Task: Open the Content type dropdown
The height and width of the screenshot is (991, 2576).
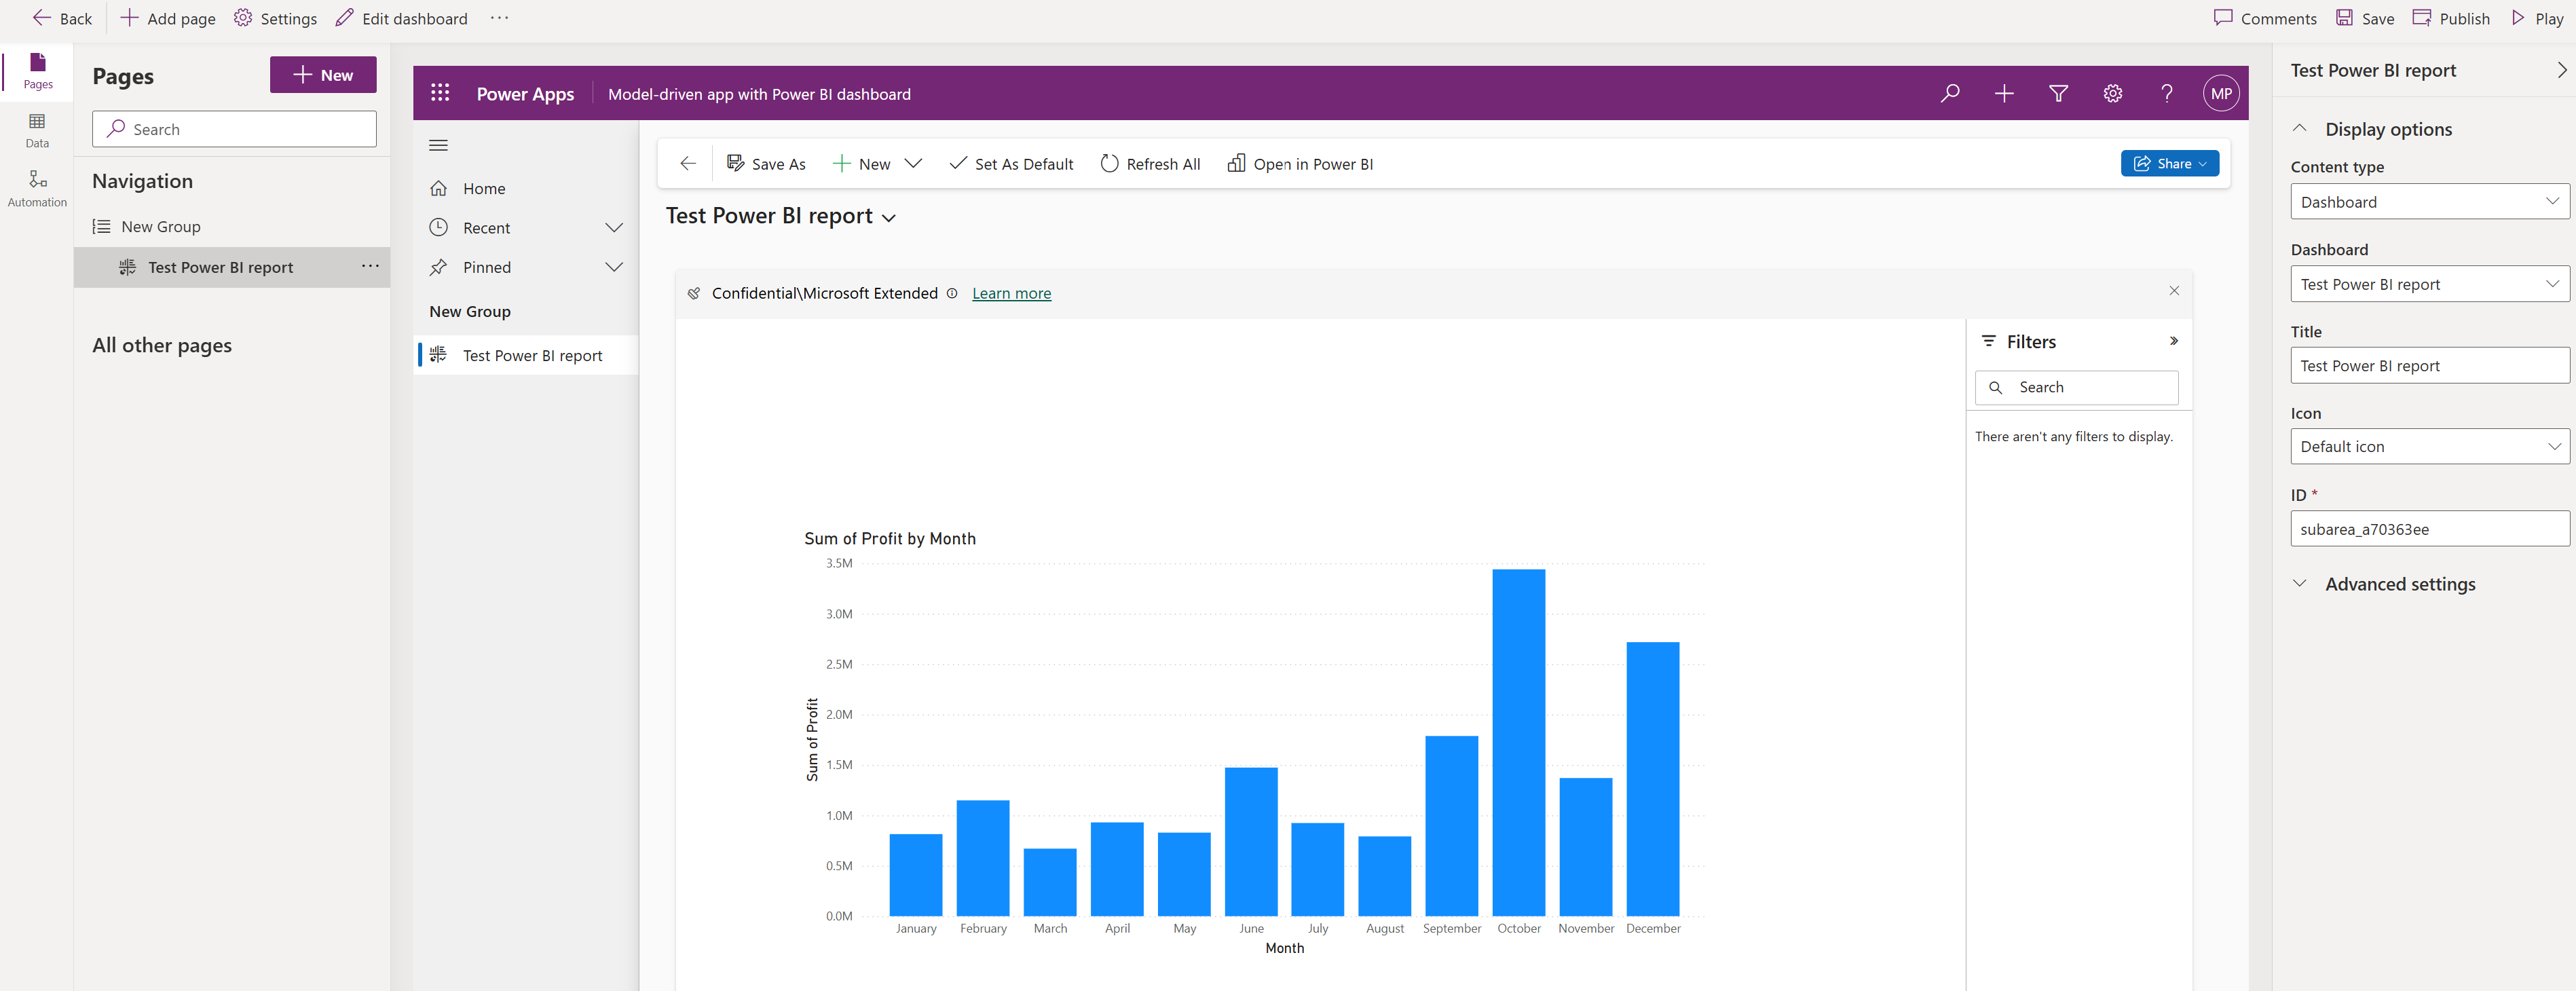Action: [x=2429, y=201]
